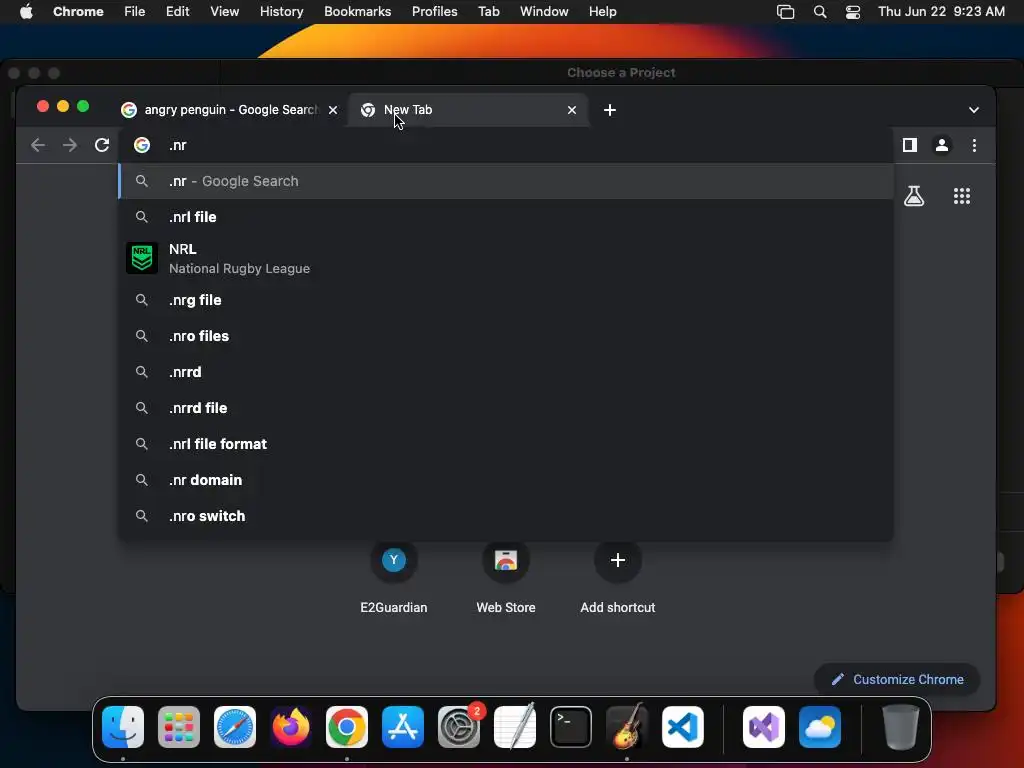Image resolution: width=1024 pixels, height=768 pixels.
Task: Click the Add shortcut plus button
Action: coord(618,560)
